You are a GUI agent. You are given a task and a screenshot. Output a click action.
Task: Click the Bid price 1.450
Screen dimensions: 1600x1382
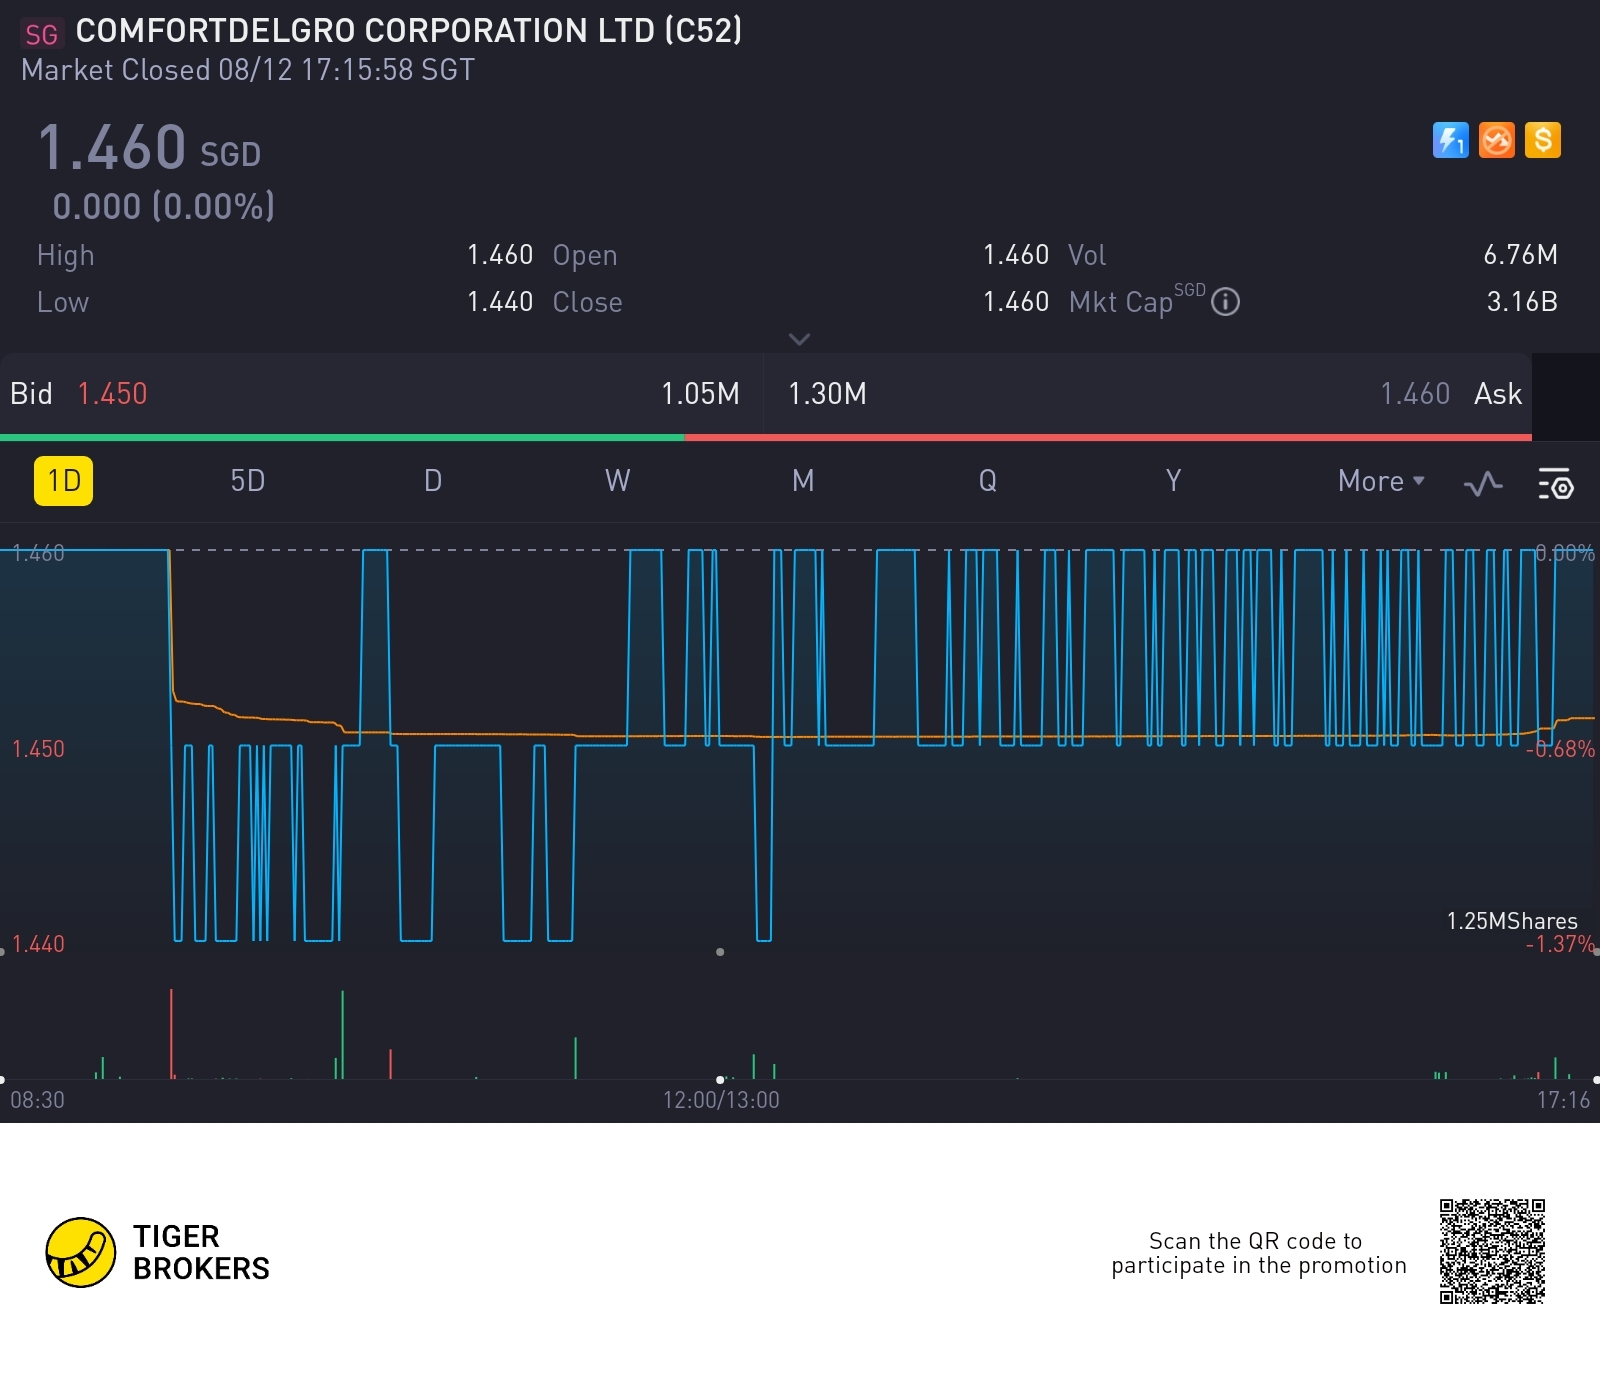(x=112, y=394)
